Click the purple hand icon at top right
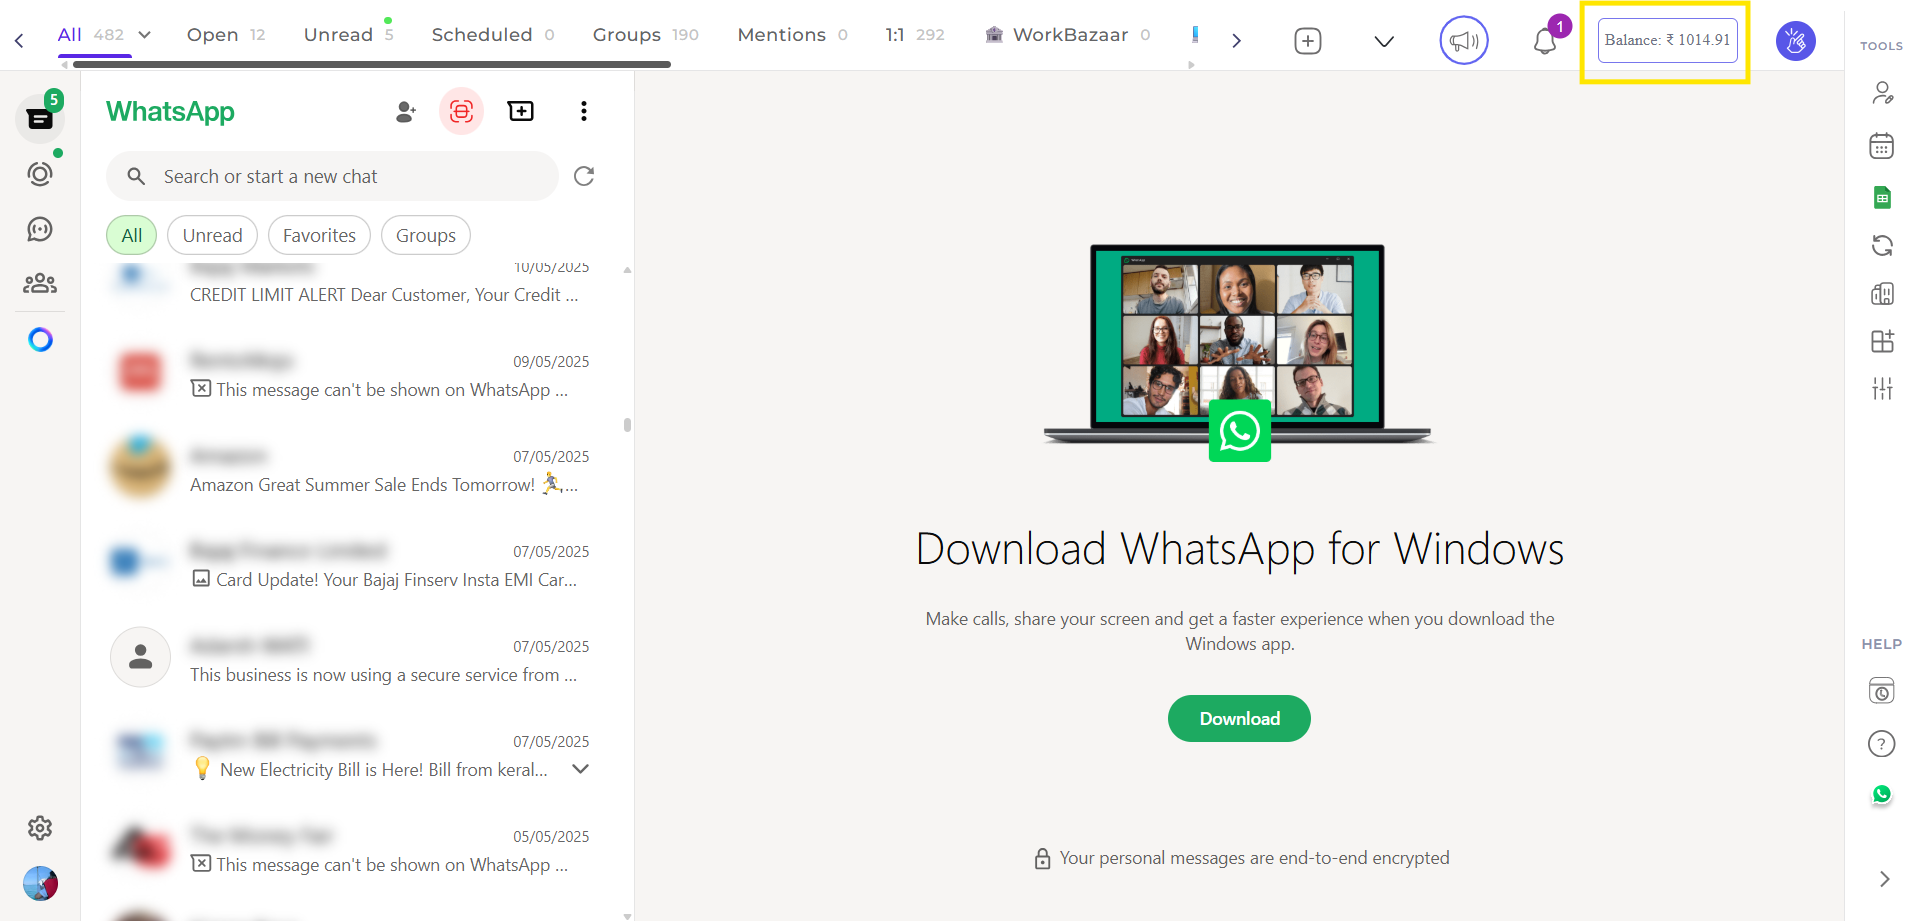 point(1796,41)
